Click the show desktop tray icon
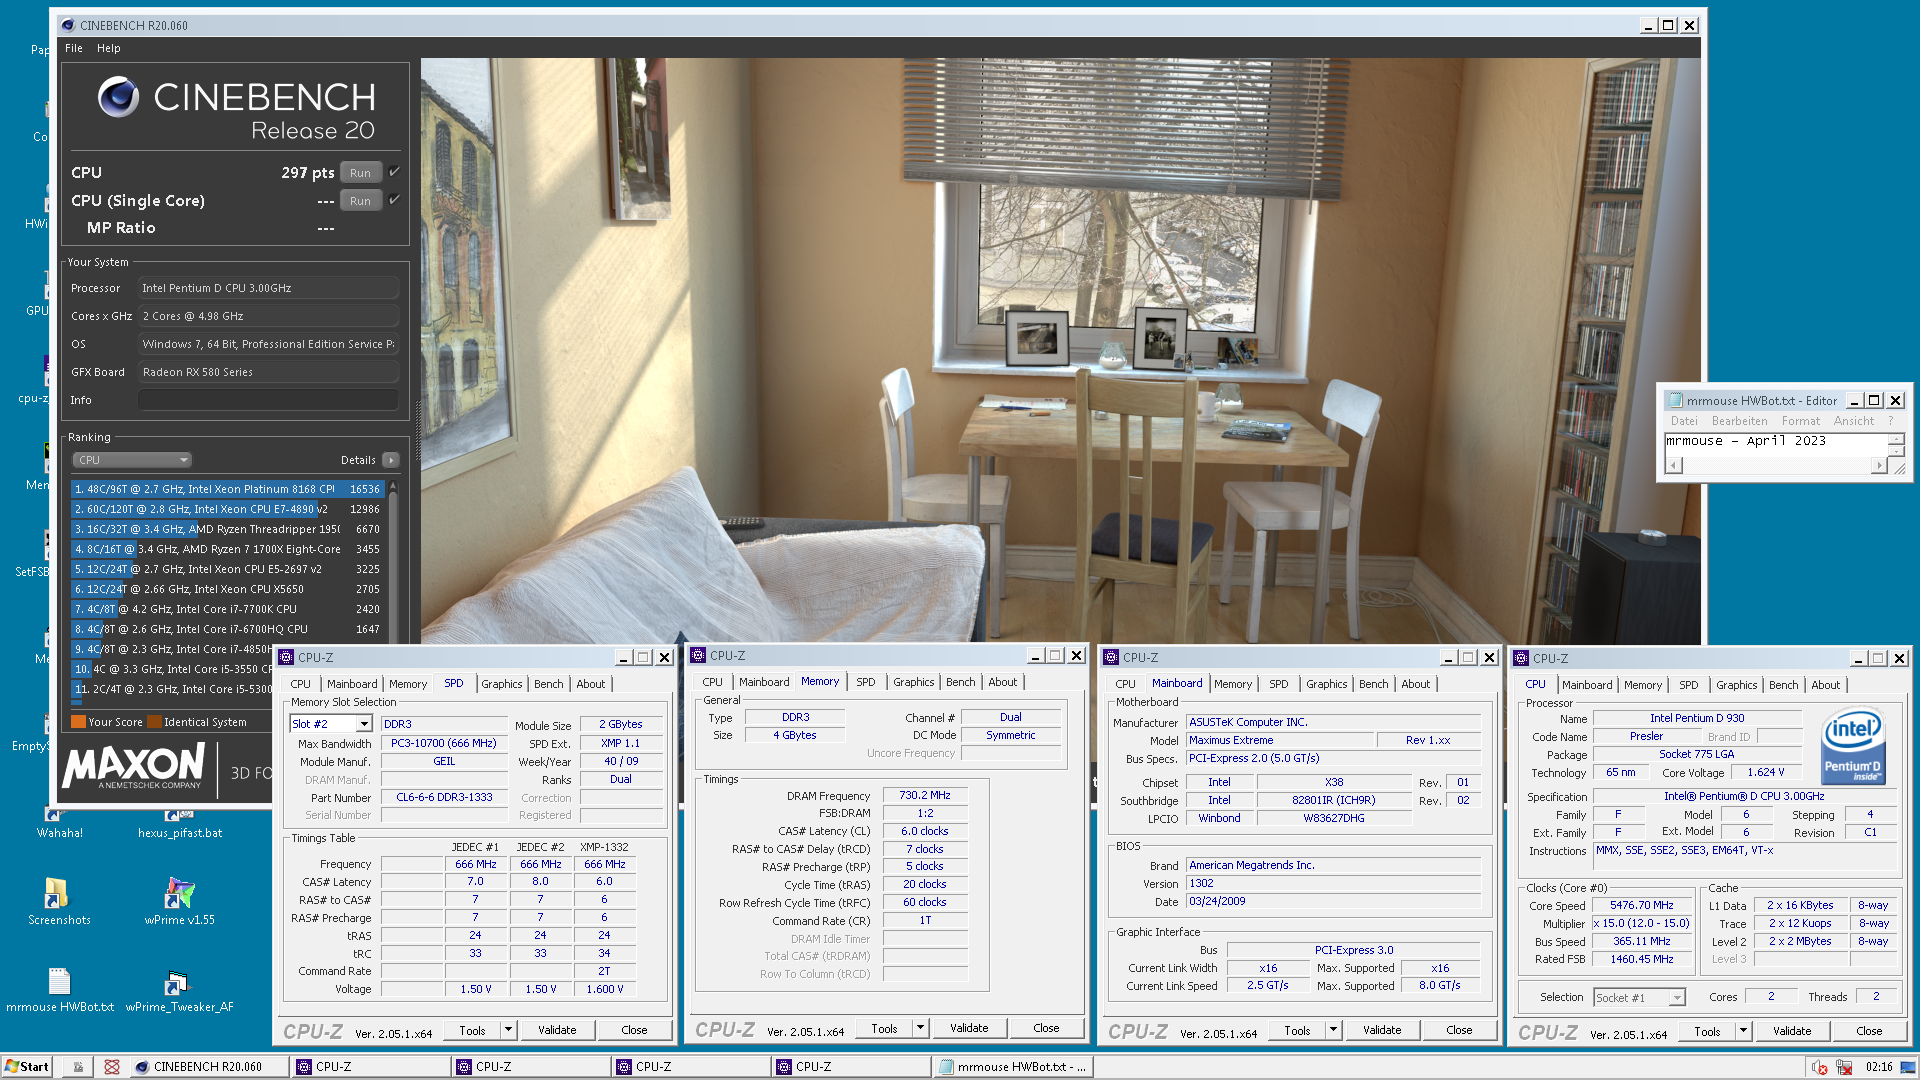The height and width of the screenshot is (1080, 1920). point(1907,1067)
